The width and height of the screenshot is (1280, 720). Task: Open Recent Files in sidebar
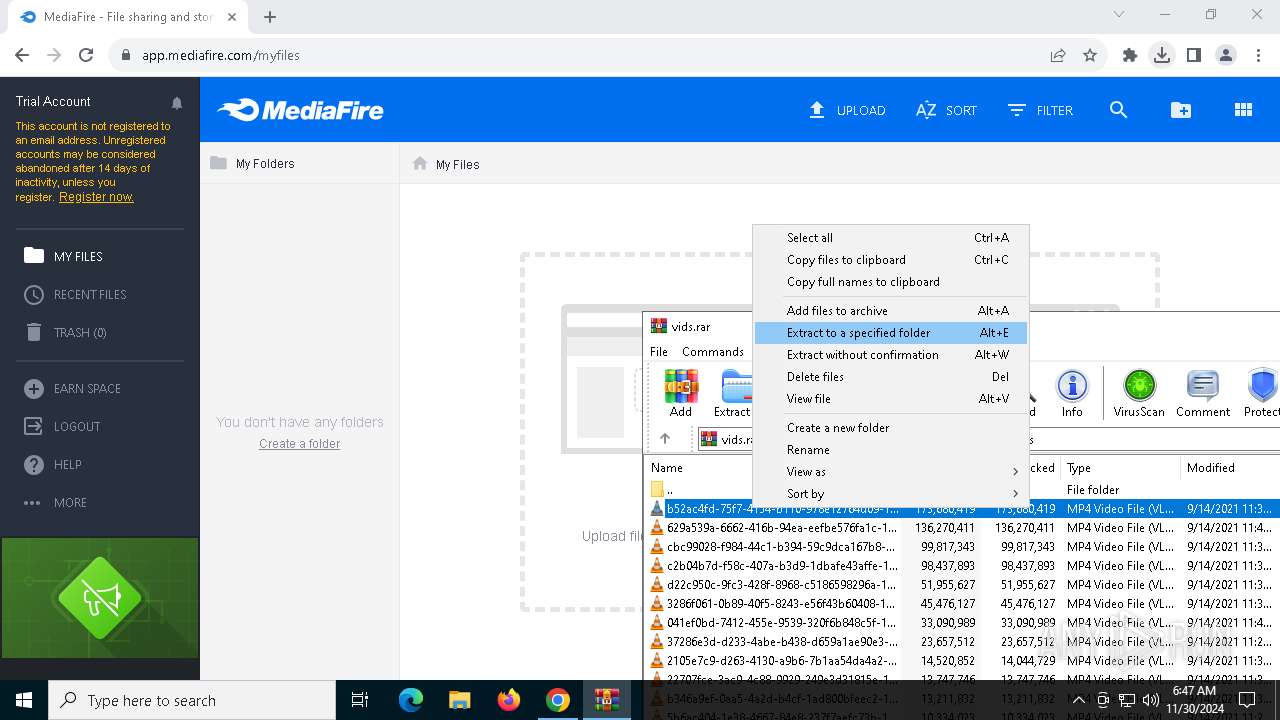tap(76, 294)
